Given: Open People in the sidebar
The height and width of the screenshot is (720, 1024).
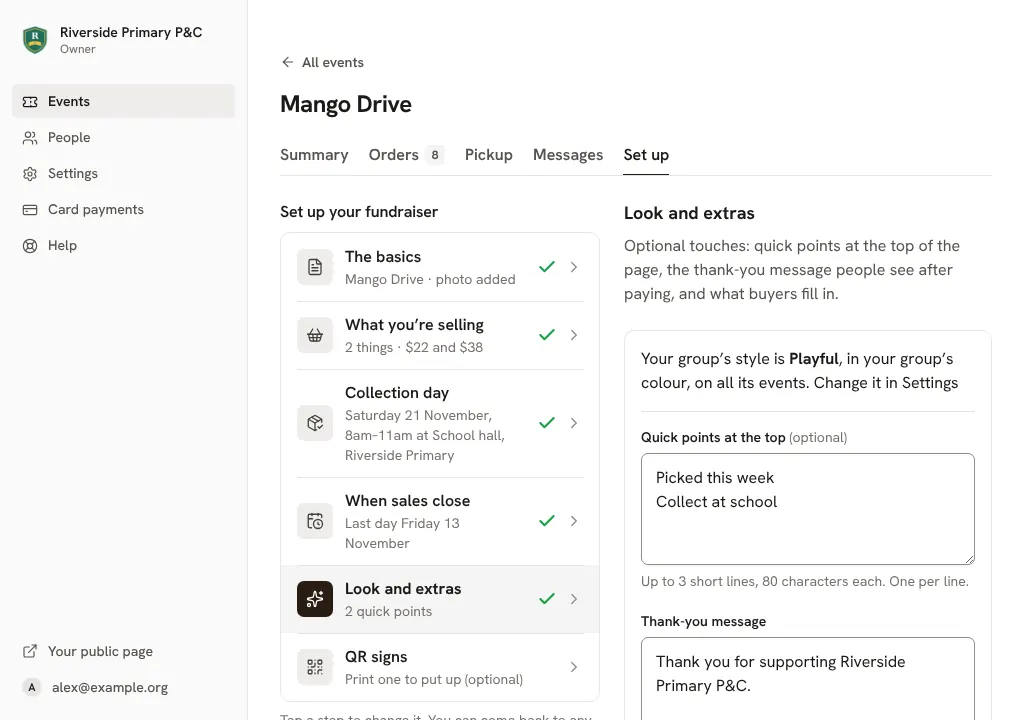Looking at the screenshot, I should (x=123, y=137).
